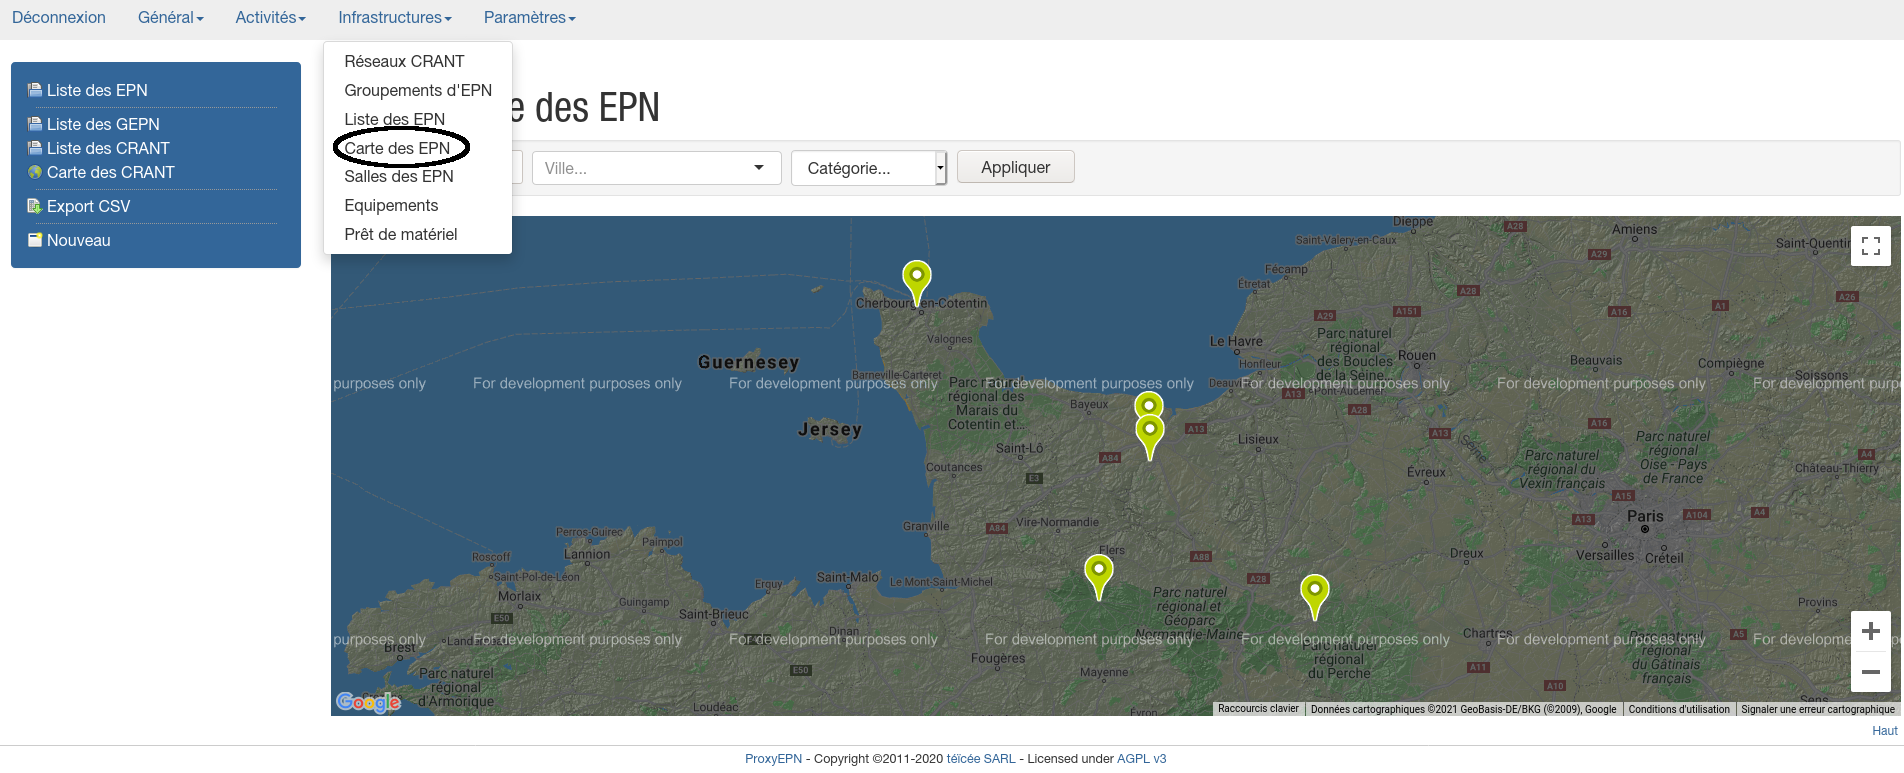1904x773 pixels.
Task: Expand the Activités menu
Action: click(x=270, y=18)
